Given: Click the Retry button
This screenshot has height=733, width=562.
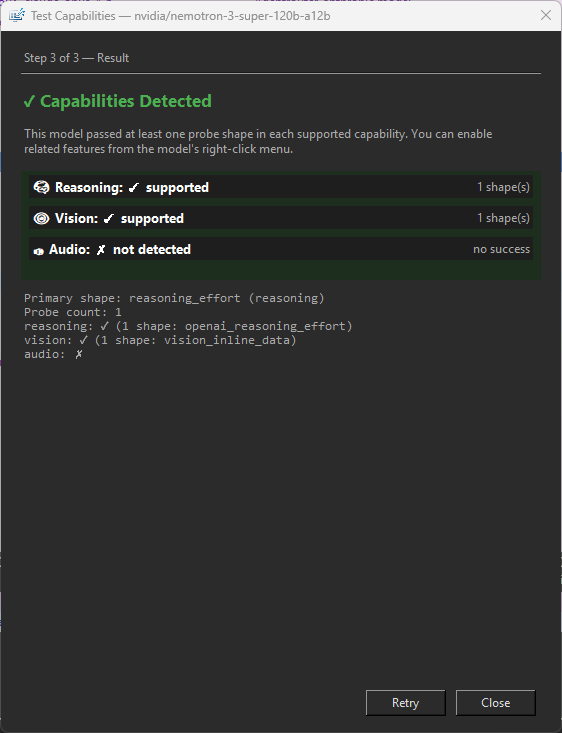Looking at the screenshot, I should click(x=405, y=703).
